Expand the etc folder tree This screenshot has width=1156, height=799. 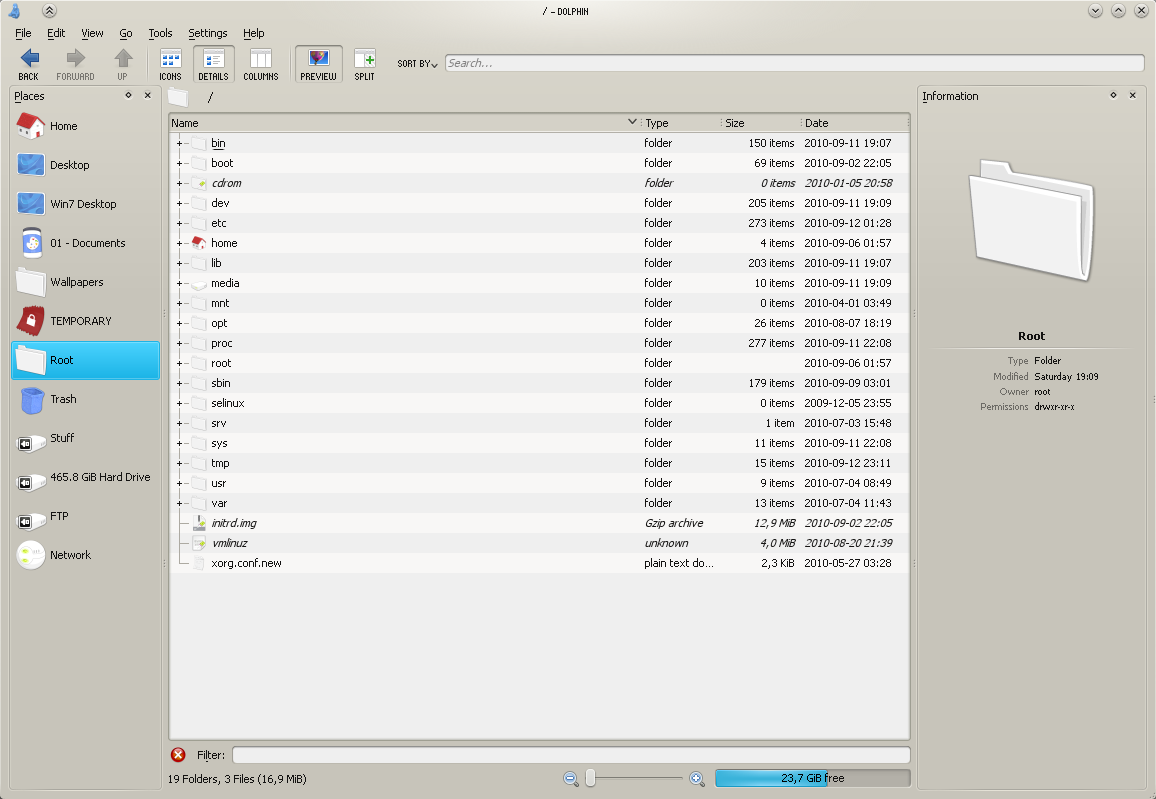[x=179, y=223]
